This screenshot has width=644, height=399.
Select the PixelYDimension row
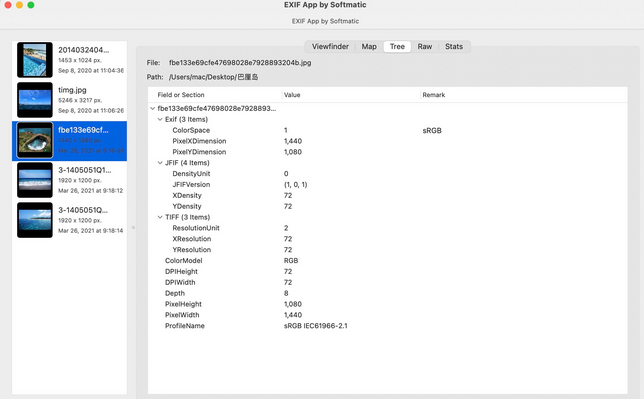tap(388, 152)
